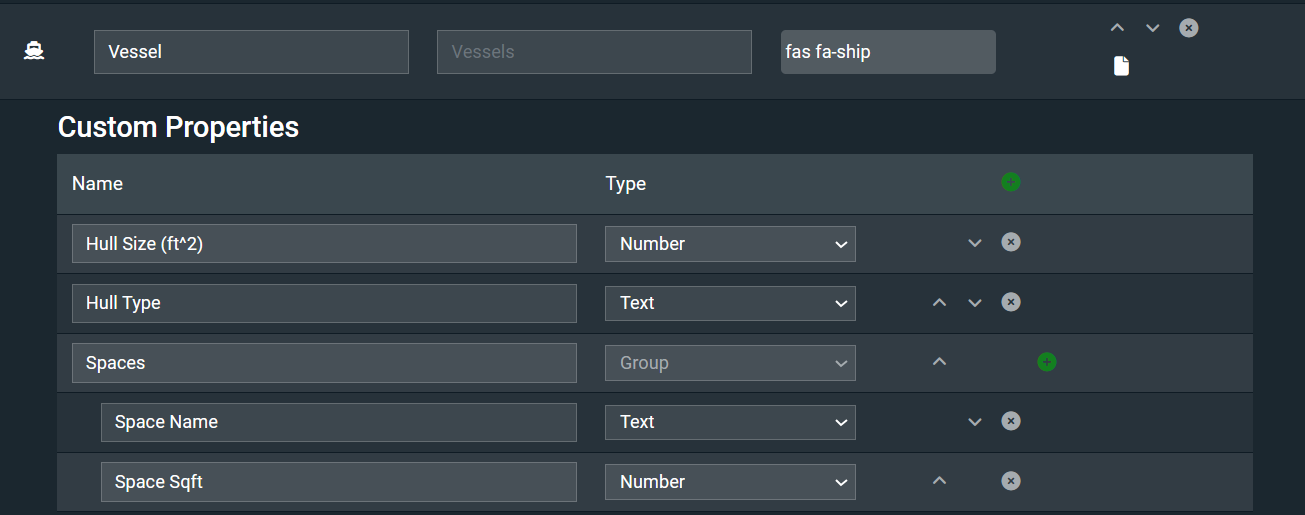Open the Hull Size type dropdown

pos(730,244)
